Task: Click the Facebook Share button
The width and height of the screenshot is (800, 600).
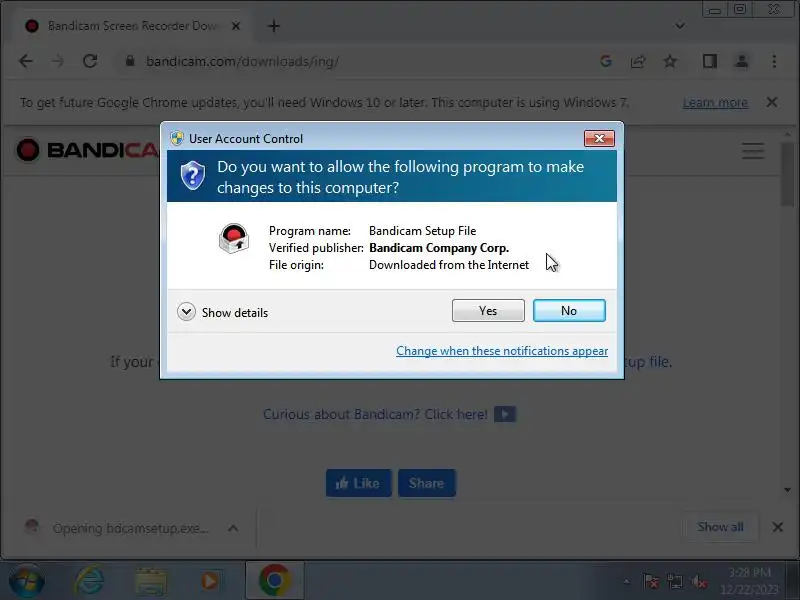Action: click(x=427, y=483)
